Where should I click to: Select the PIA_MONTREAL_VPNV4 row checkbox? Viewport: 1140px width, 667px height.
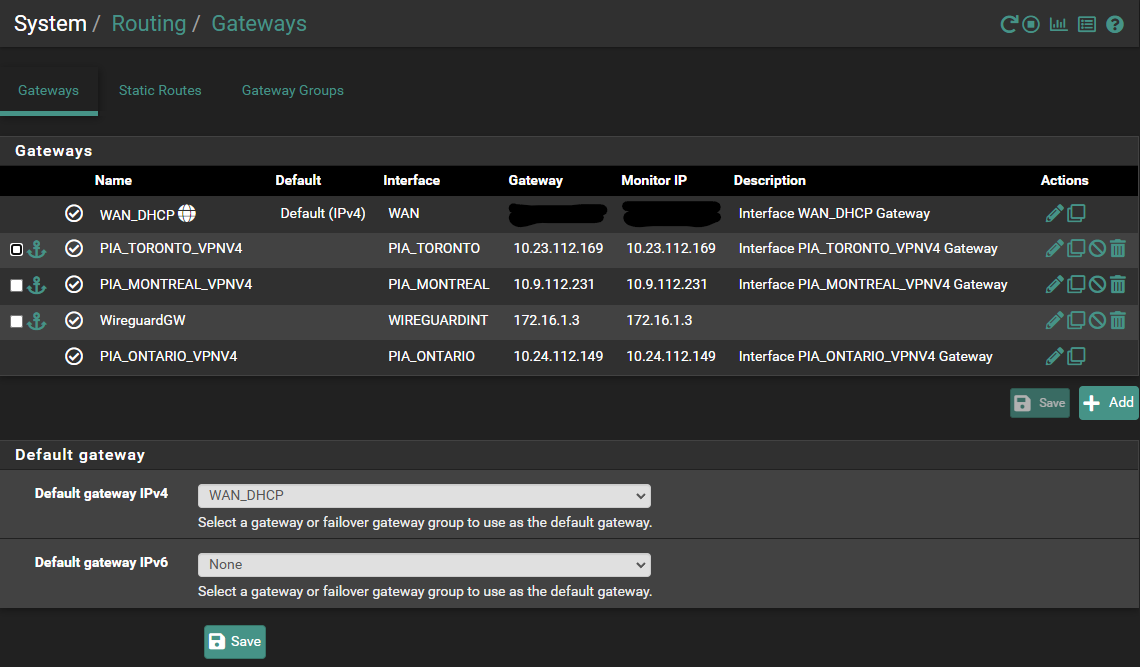[17, 285]
